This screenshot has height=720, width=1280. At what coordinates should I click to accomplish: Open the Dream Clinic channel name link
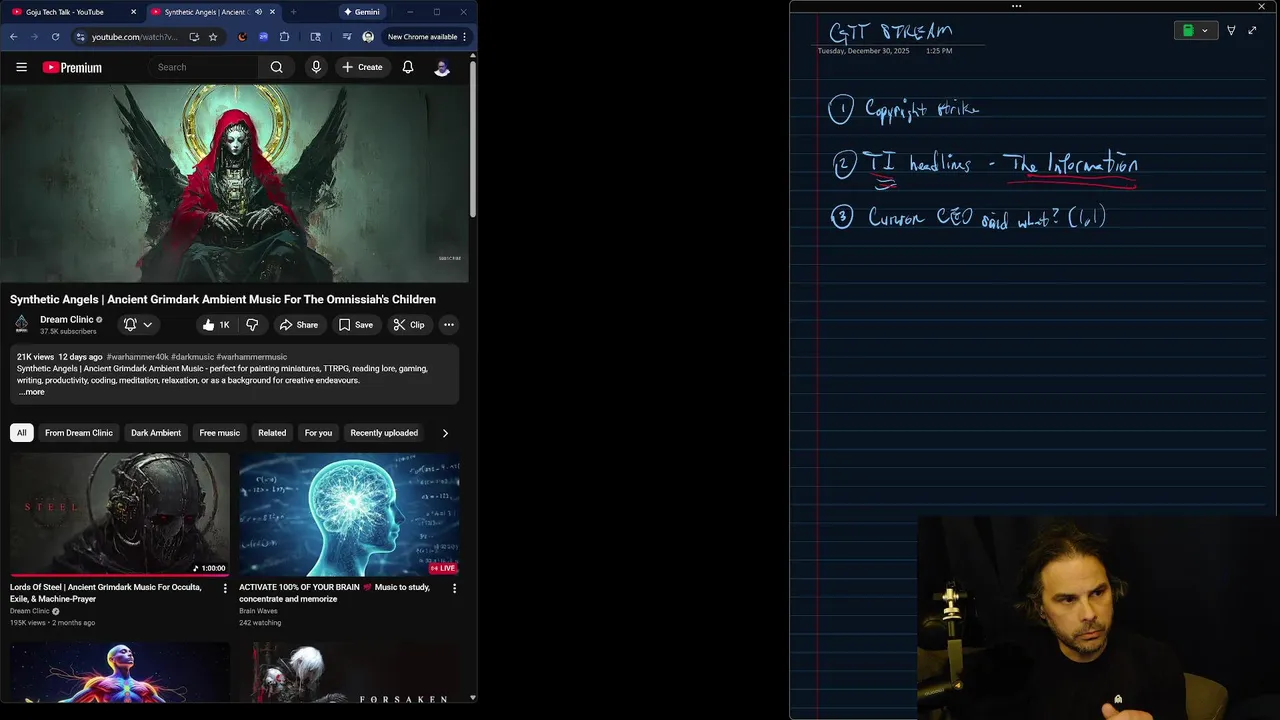tap(66, 320)
